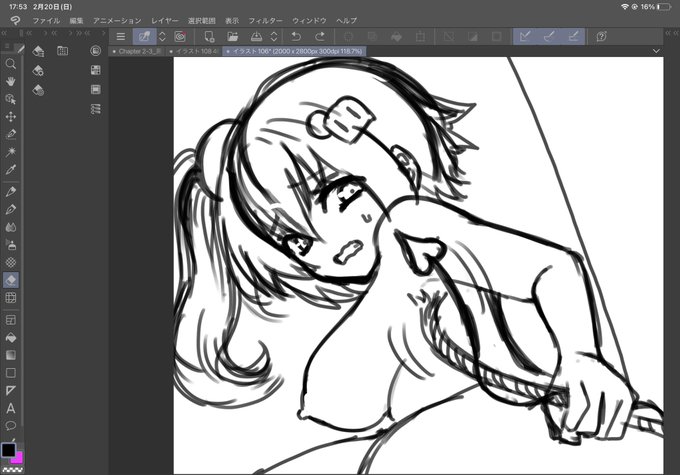This screenshot has width=680, height=475.
Task: Select the Hand move-view tool
Action: click(x=11, y=82)
